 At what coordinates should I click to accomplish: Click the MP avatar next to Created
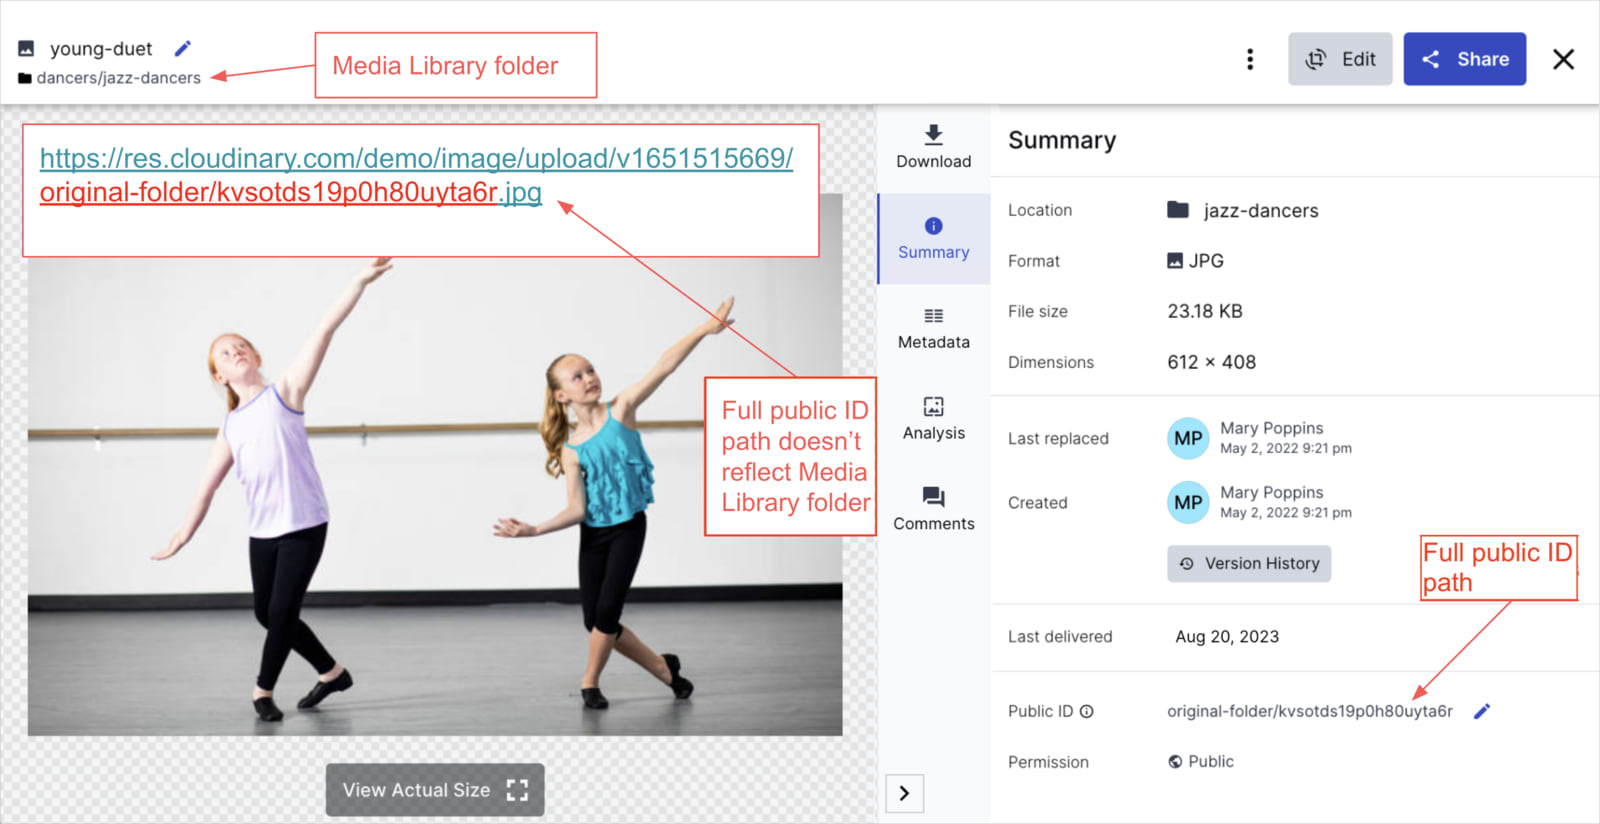1188,502
